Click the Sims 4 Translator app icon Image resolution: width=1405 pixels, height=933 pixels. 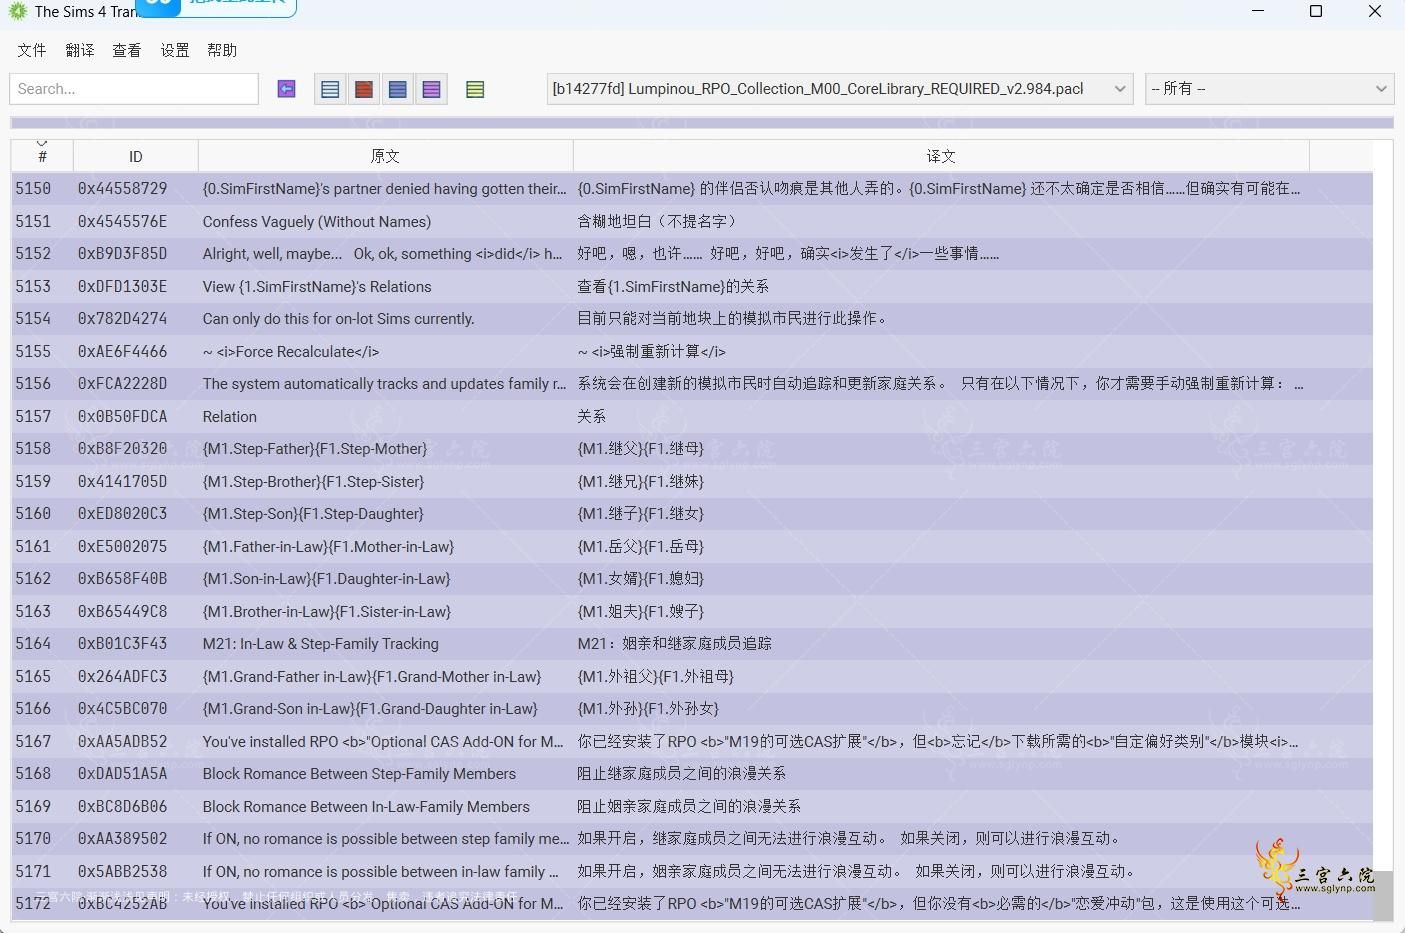coord(17,11)
